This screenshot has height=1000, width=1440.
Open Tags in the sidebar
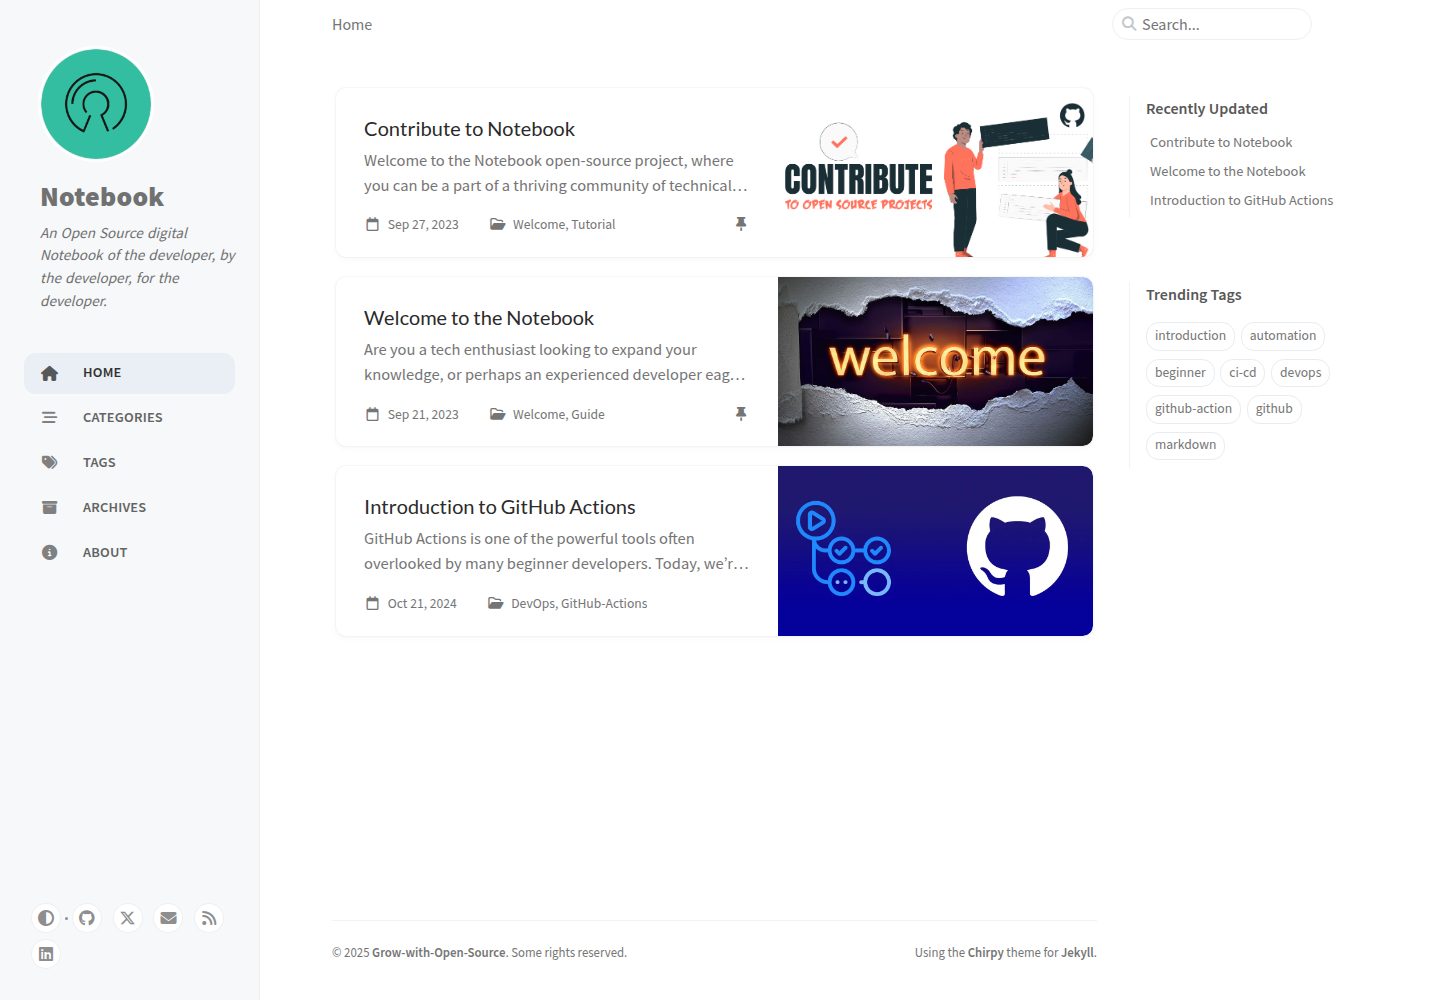(x=129, y=463)
